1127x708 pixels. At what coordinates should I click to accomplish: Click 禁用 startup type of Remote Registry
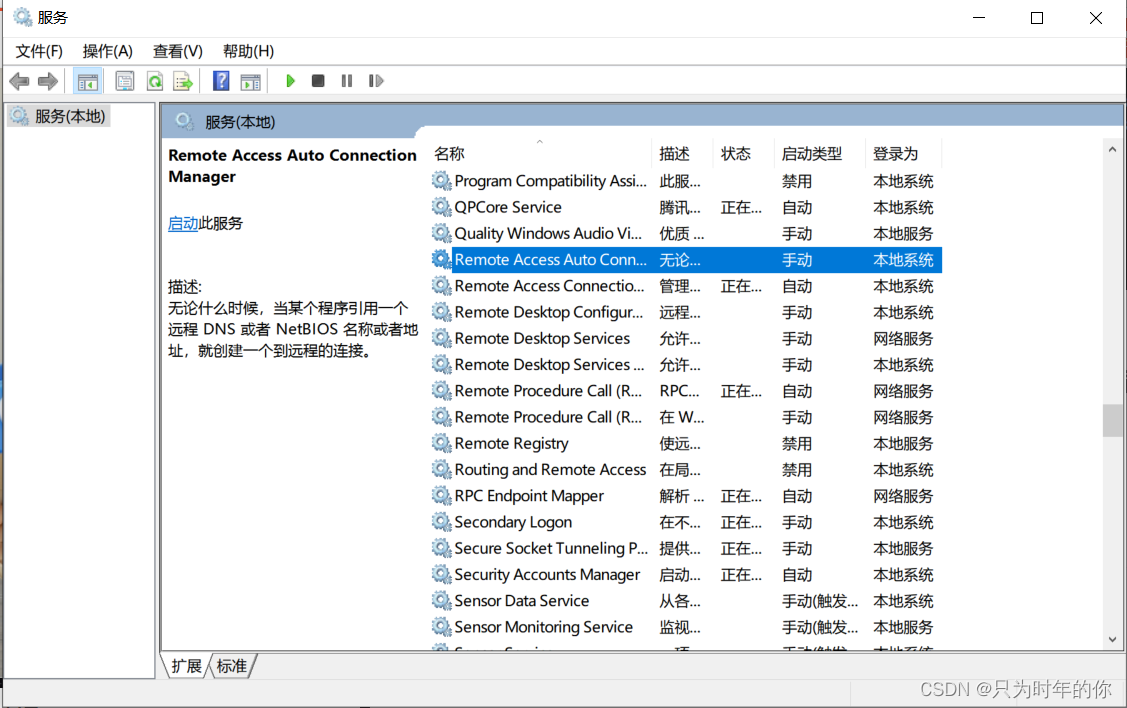click(796, 443)
